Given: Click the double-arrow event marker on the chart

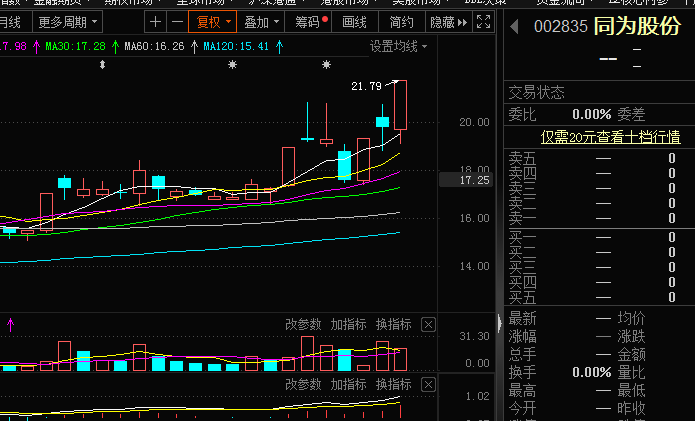Looking at the screenshot, I should 102,65.
